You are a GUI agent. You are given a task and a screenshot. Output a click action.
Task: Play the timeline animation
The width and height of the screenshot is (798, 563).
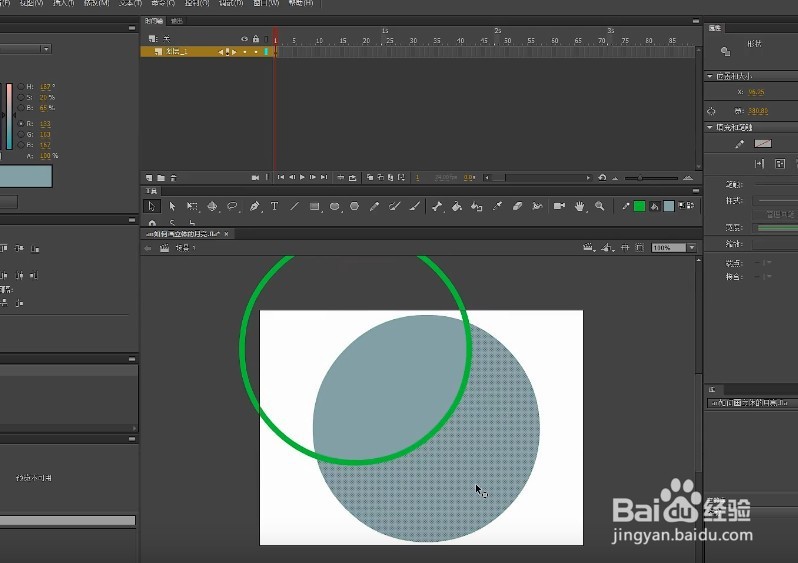tap(302, 177)
